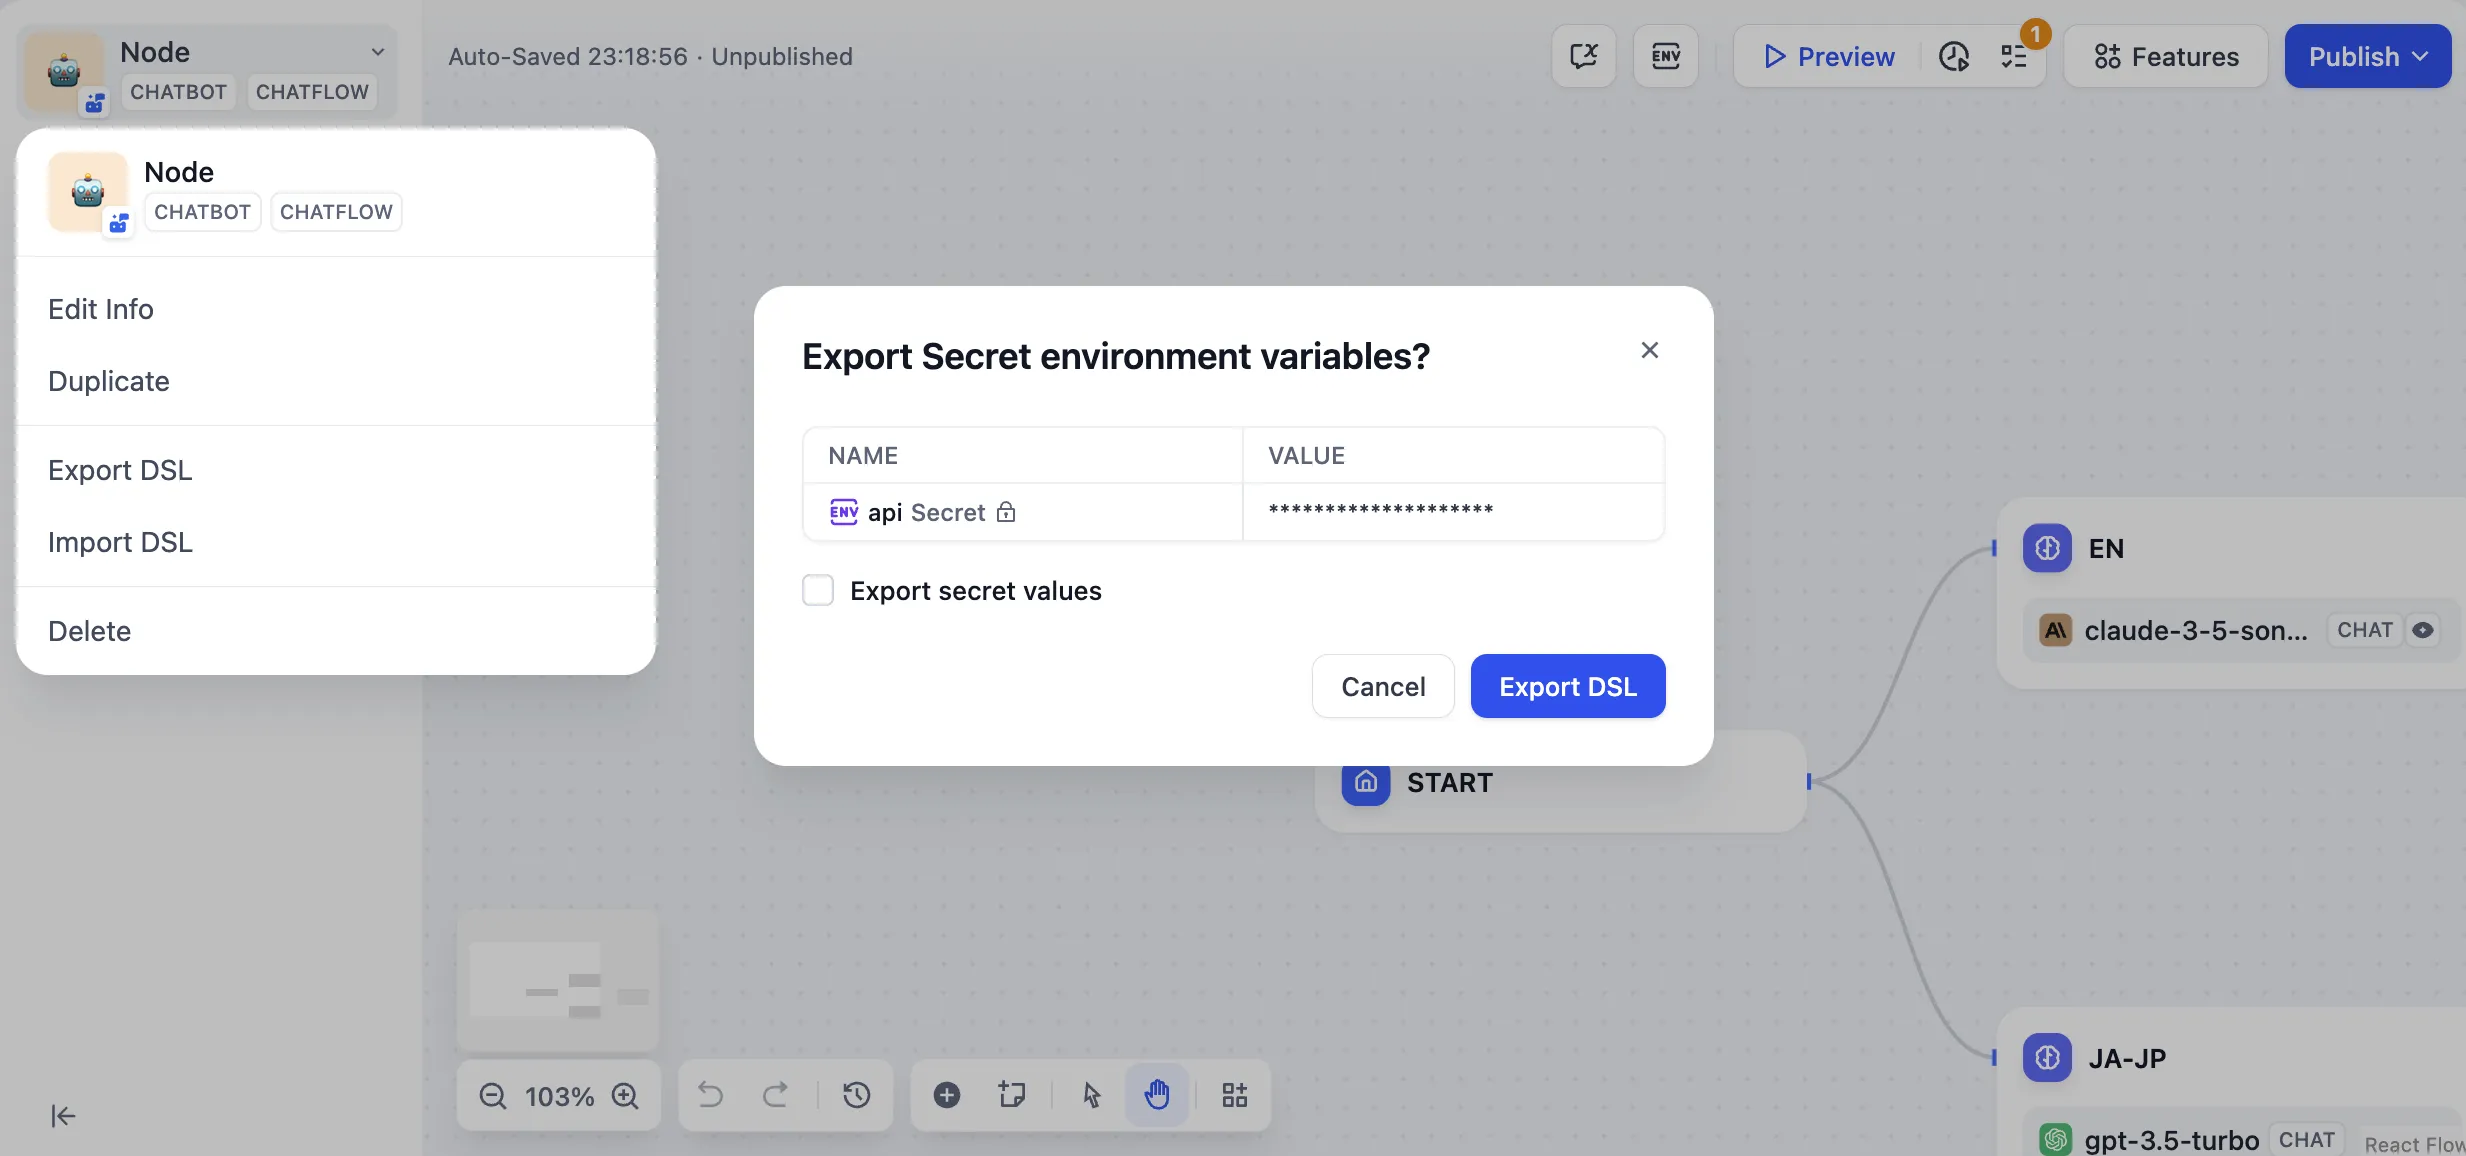The width and height of the screenshot is (2466, 1156).
Task: Click the ENV environment variables icon
Action: click(1665, 57)
